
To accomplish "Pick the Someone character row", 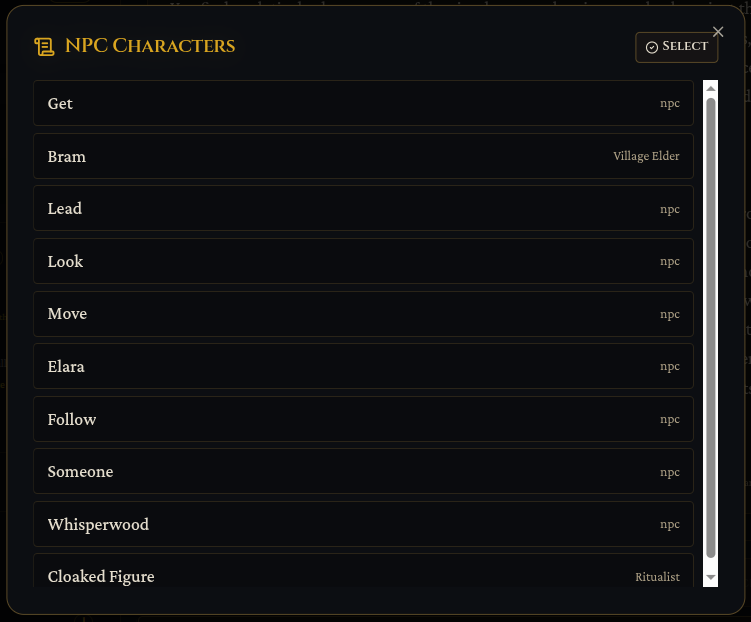I will [x=363, y=472].
